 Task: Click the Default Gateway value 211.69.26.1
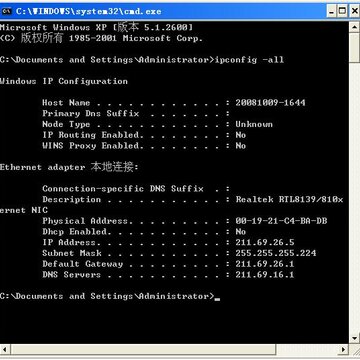point(265,264)
